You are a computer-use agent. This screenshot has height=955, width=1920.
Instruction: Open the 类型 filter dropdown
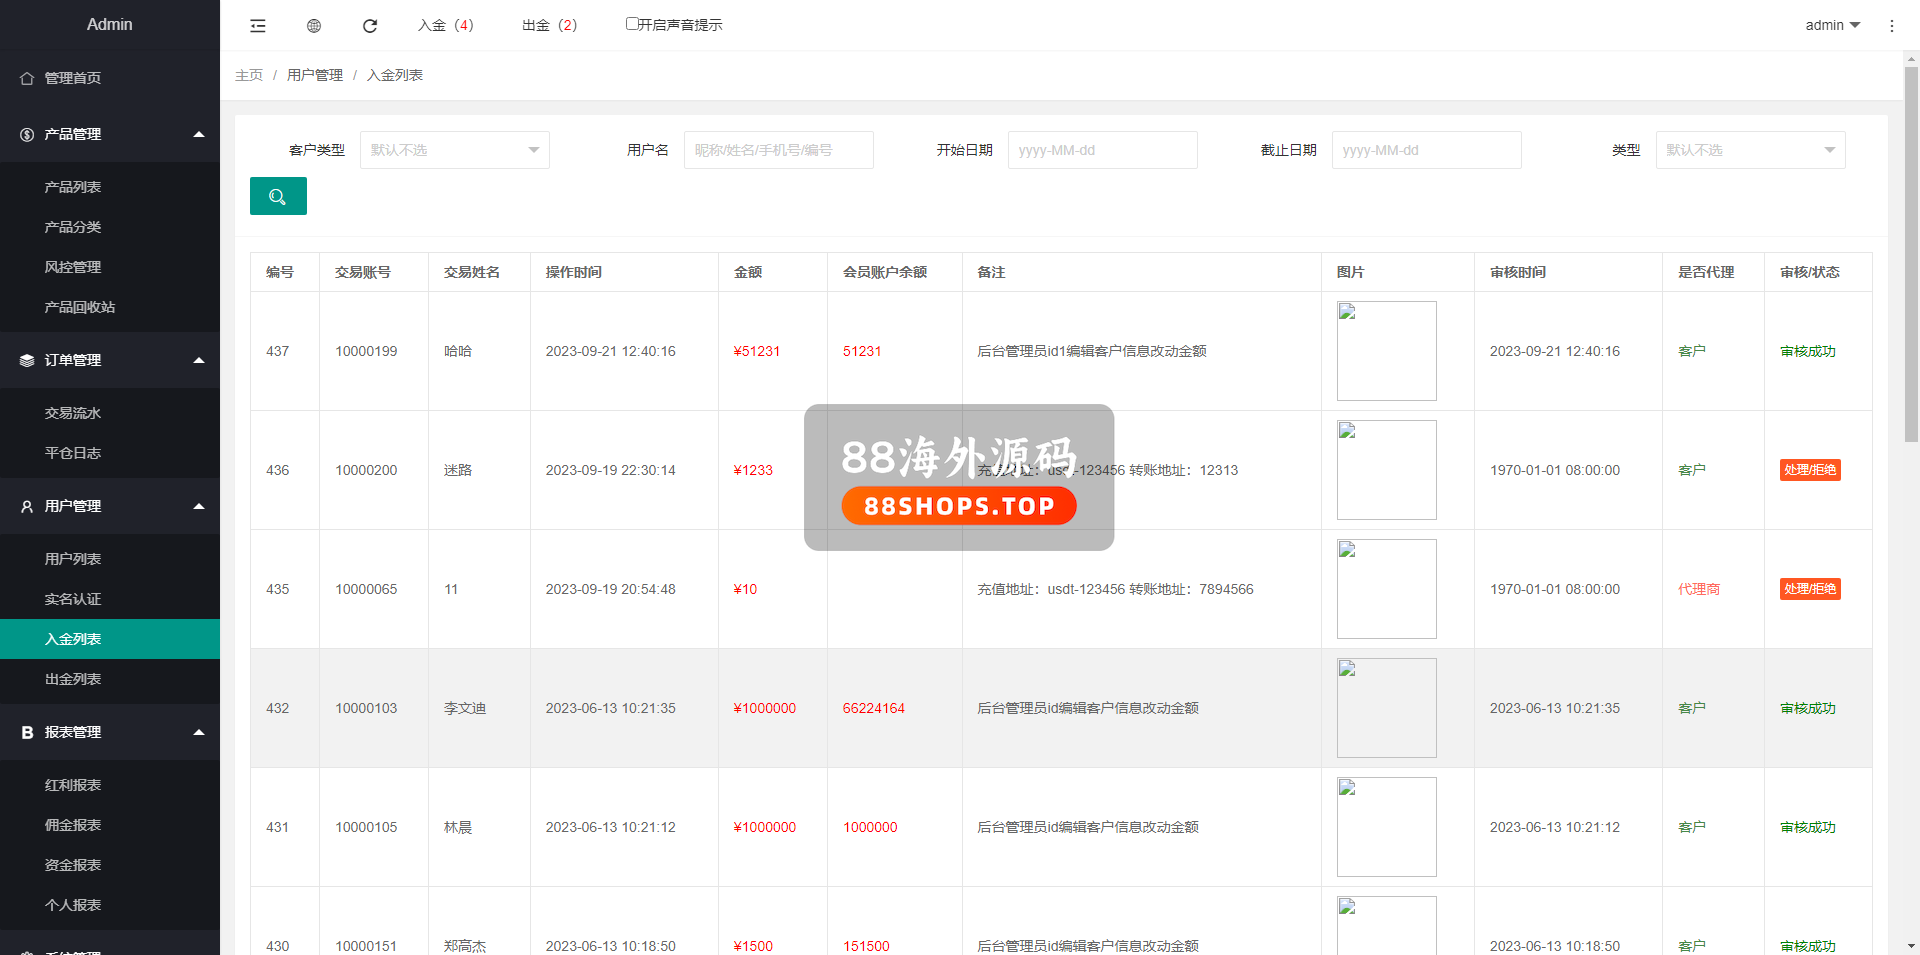click(1750, 150)
